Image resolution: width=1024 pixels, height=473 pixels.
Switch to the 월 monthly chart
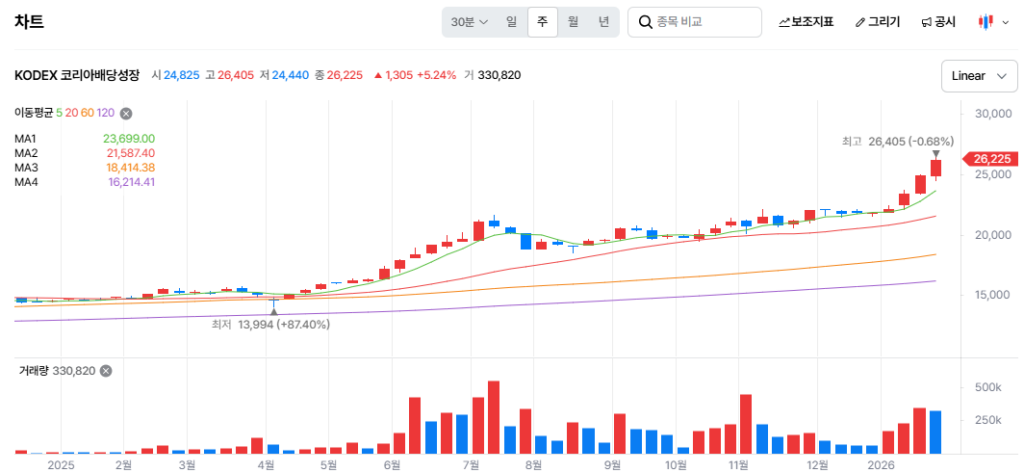[573, 22]
